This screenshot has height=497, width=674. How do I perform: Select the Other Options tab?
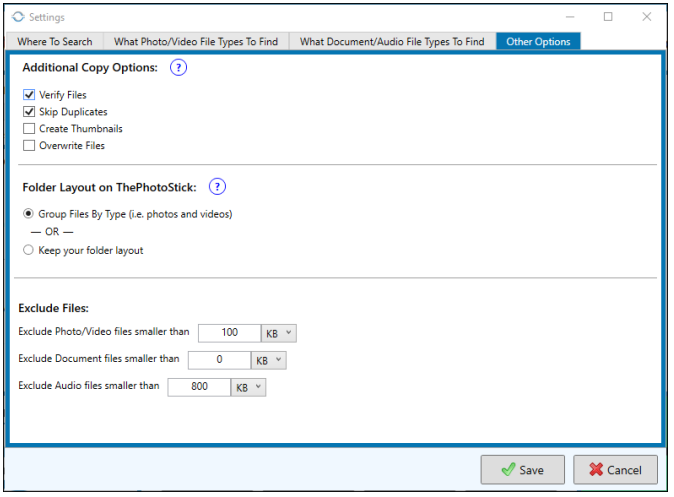[538, 41]
